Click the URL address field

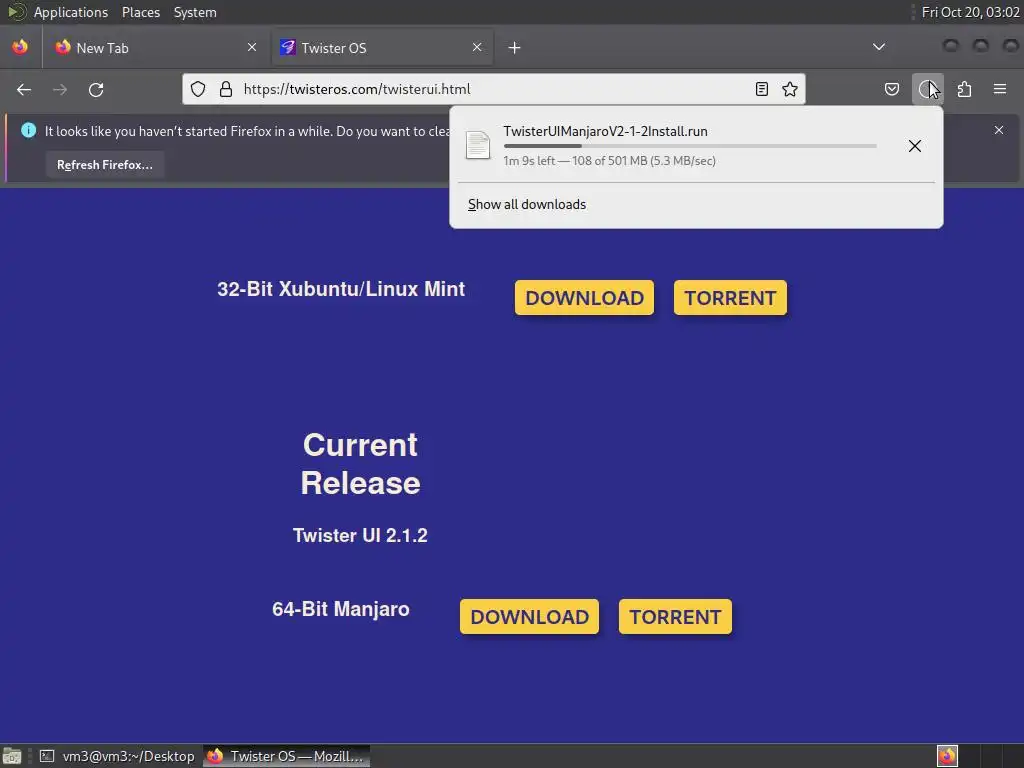(493, 89)
